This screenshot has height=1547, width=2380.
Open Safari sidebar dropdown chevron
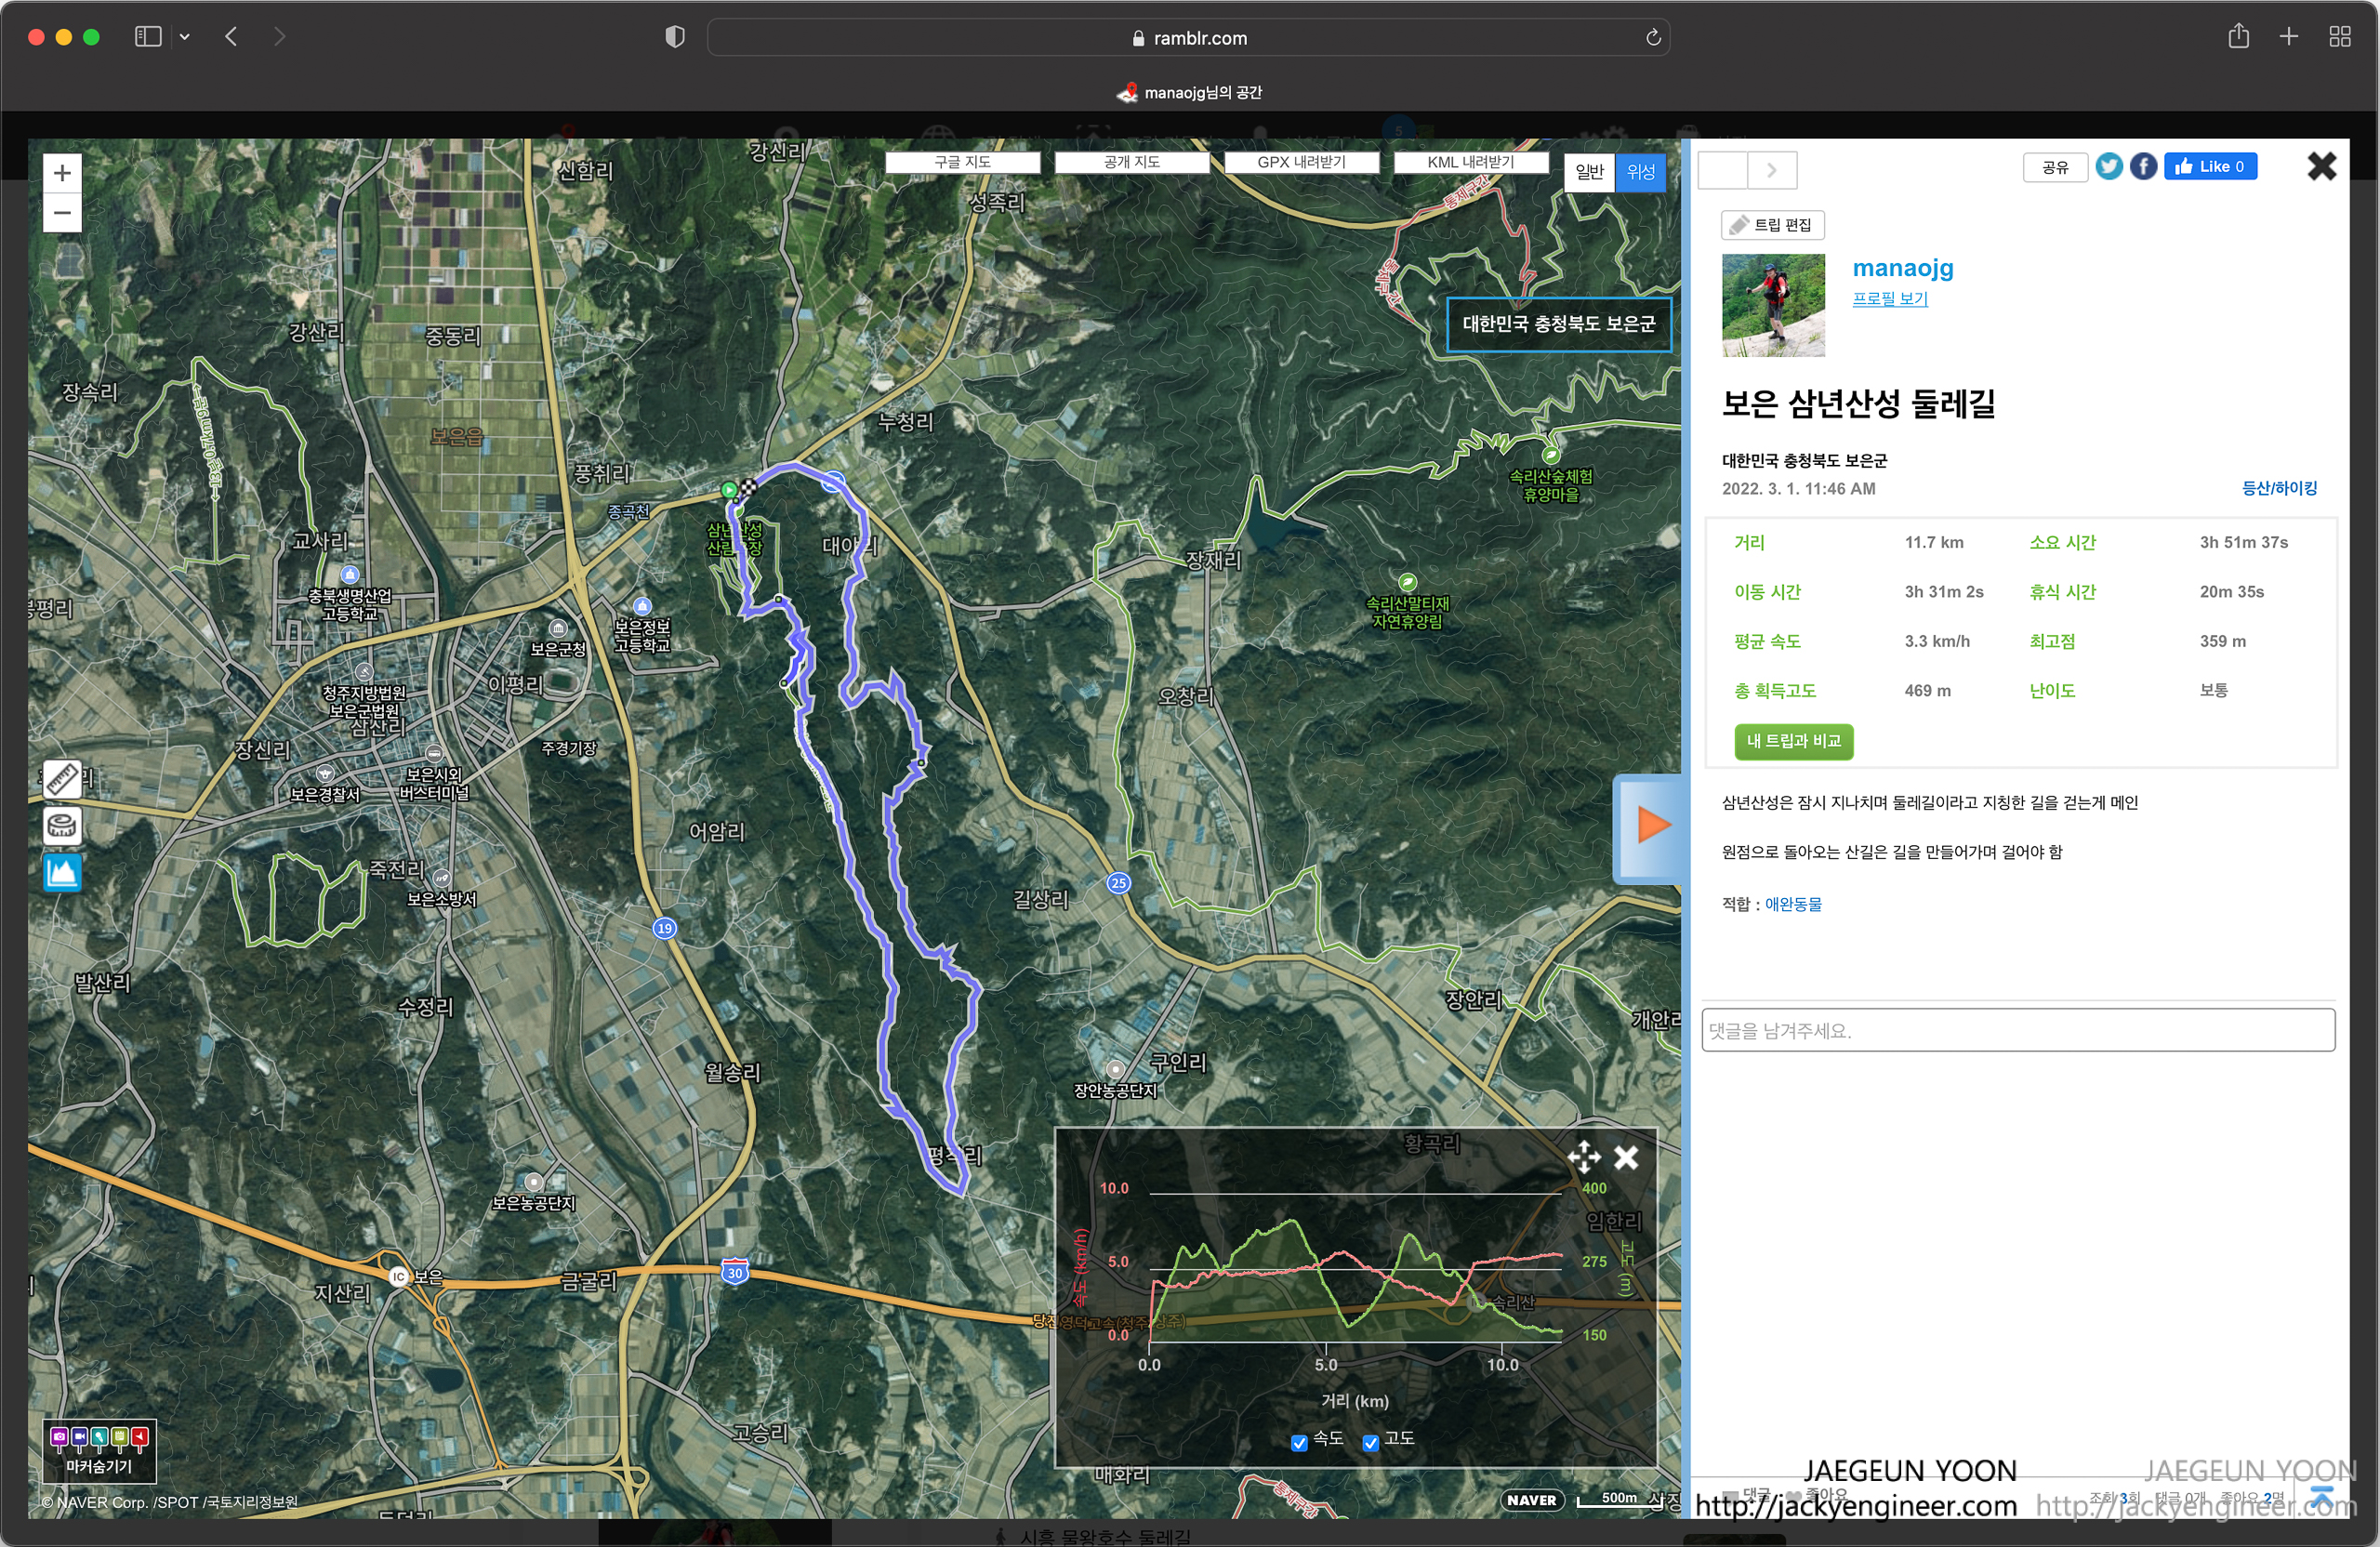click(x=184, y=37)
